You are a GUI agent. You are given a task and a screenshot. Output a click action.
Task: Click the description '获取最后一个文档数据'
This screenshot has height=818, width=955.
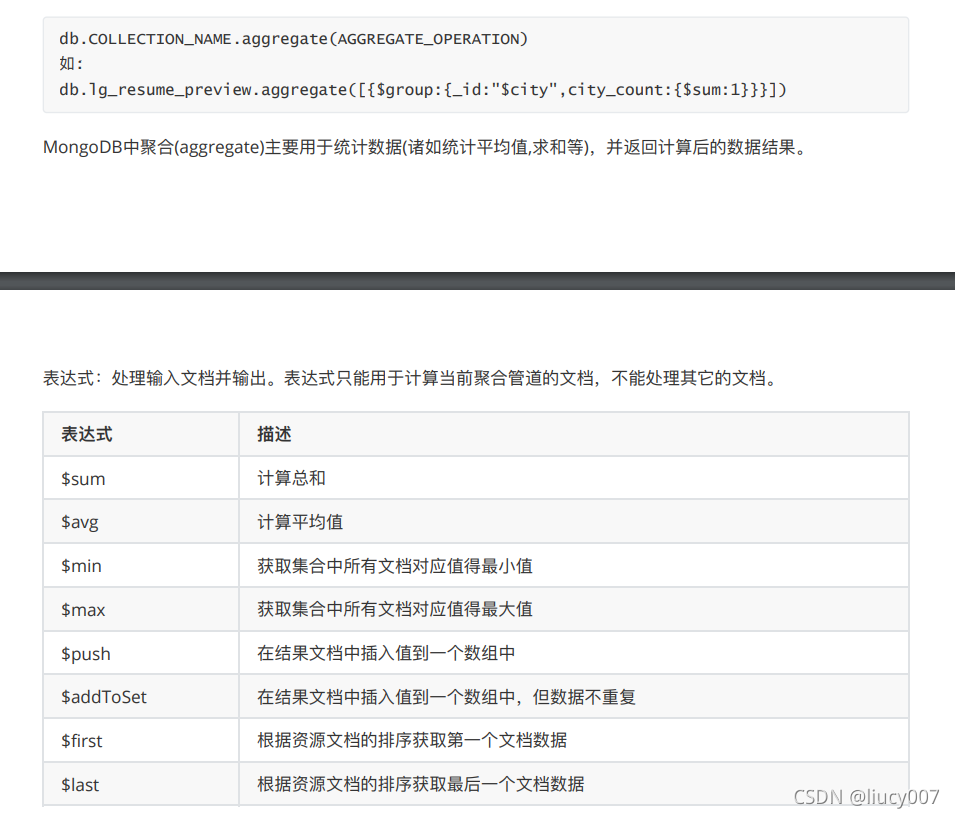pos(574,785)
